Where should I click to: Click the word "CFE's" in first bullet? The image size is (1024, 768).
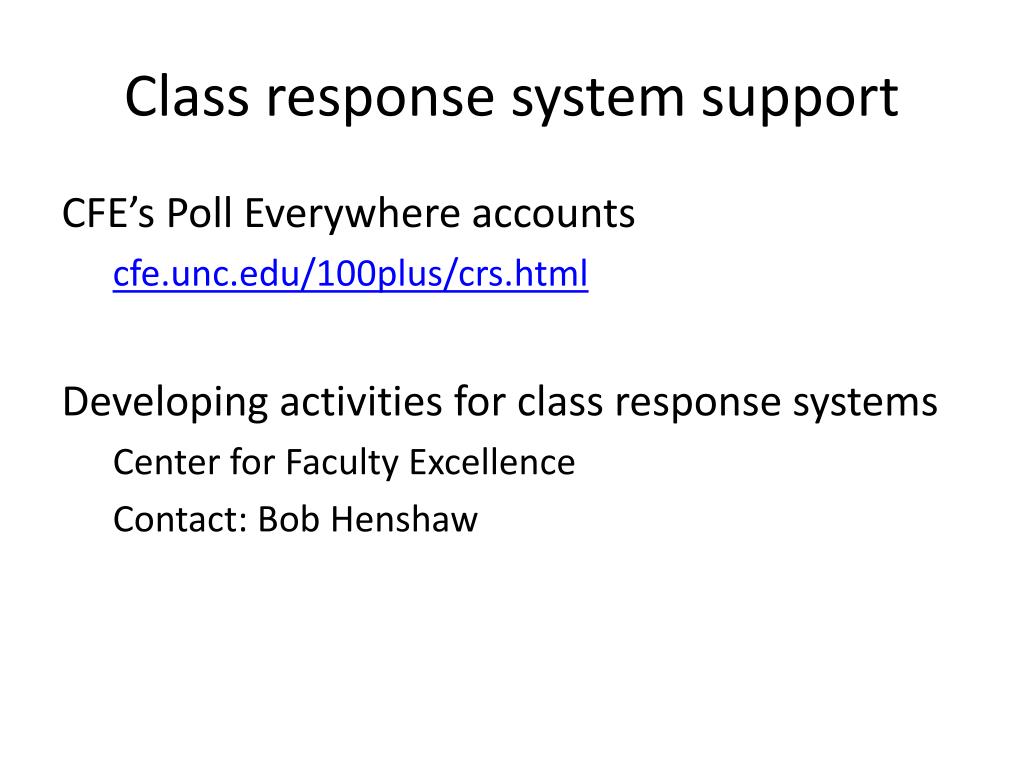click(109, 213)
